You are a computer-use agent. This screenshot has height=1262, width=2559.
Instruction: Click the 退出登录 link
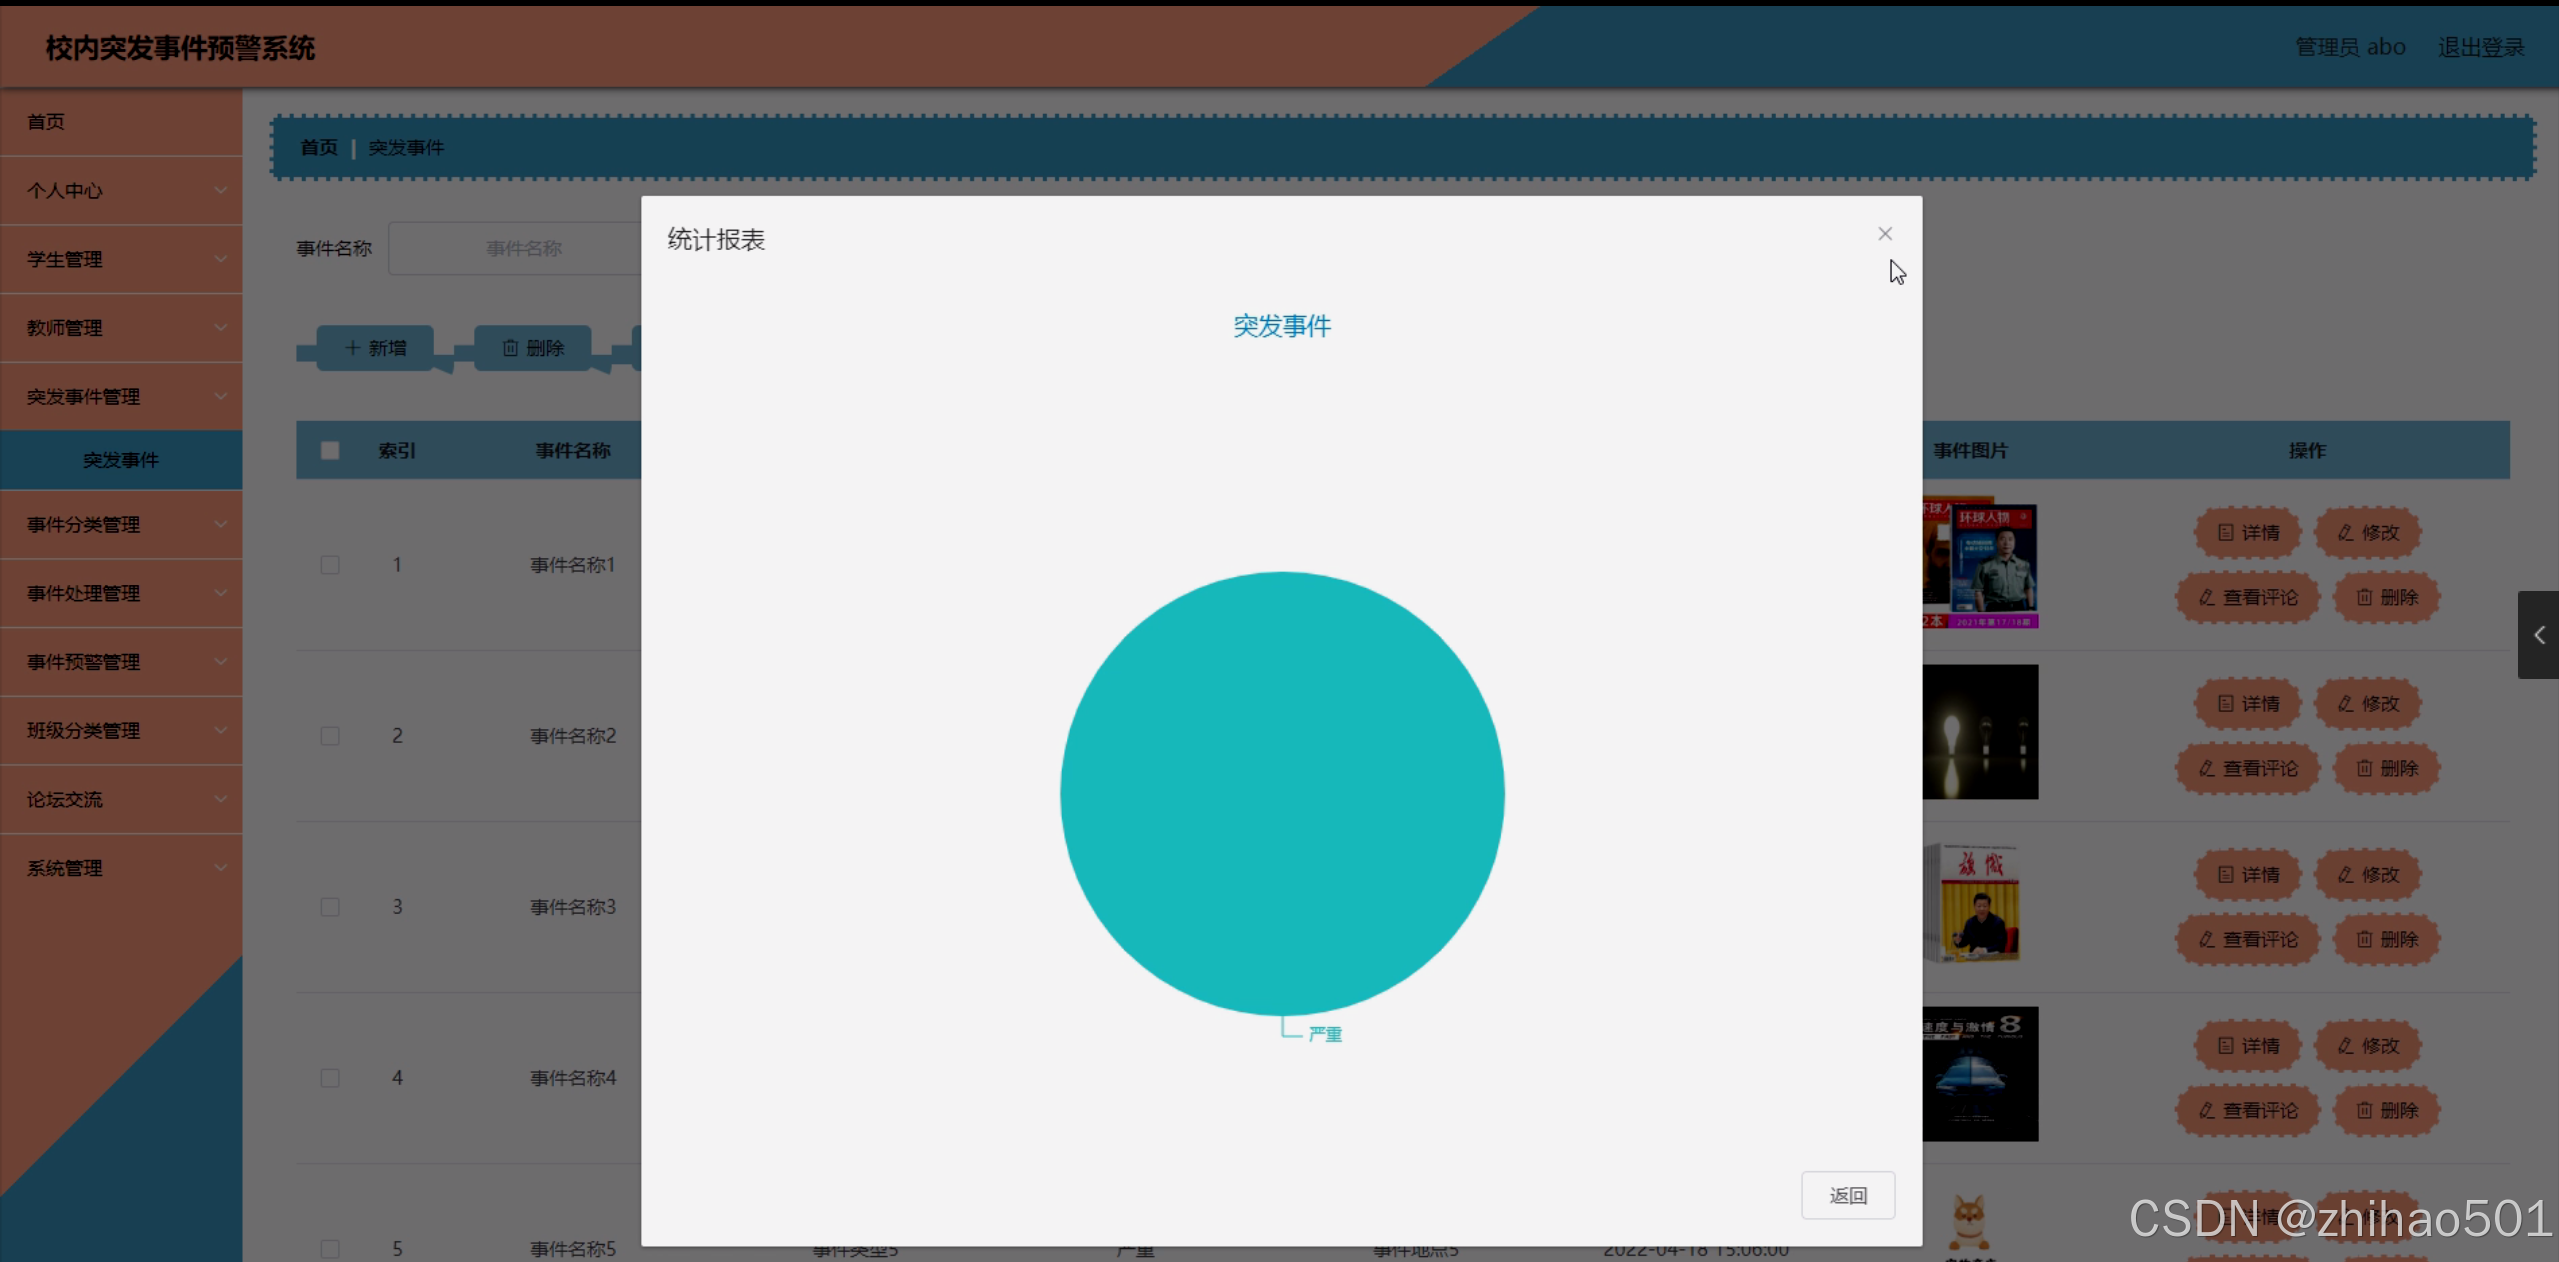pos(2480,48)
